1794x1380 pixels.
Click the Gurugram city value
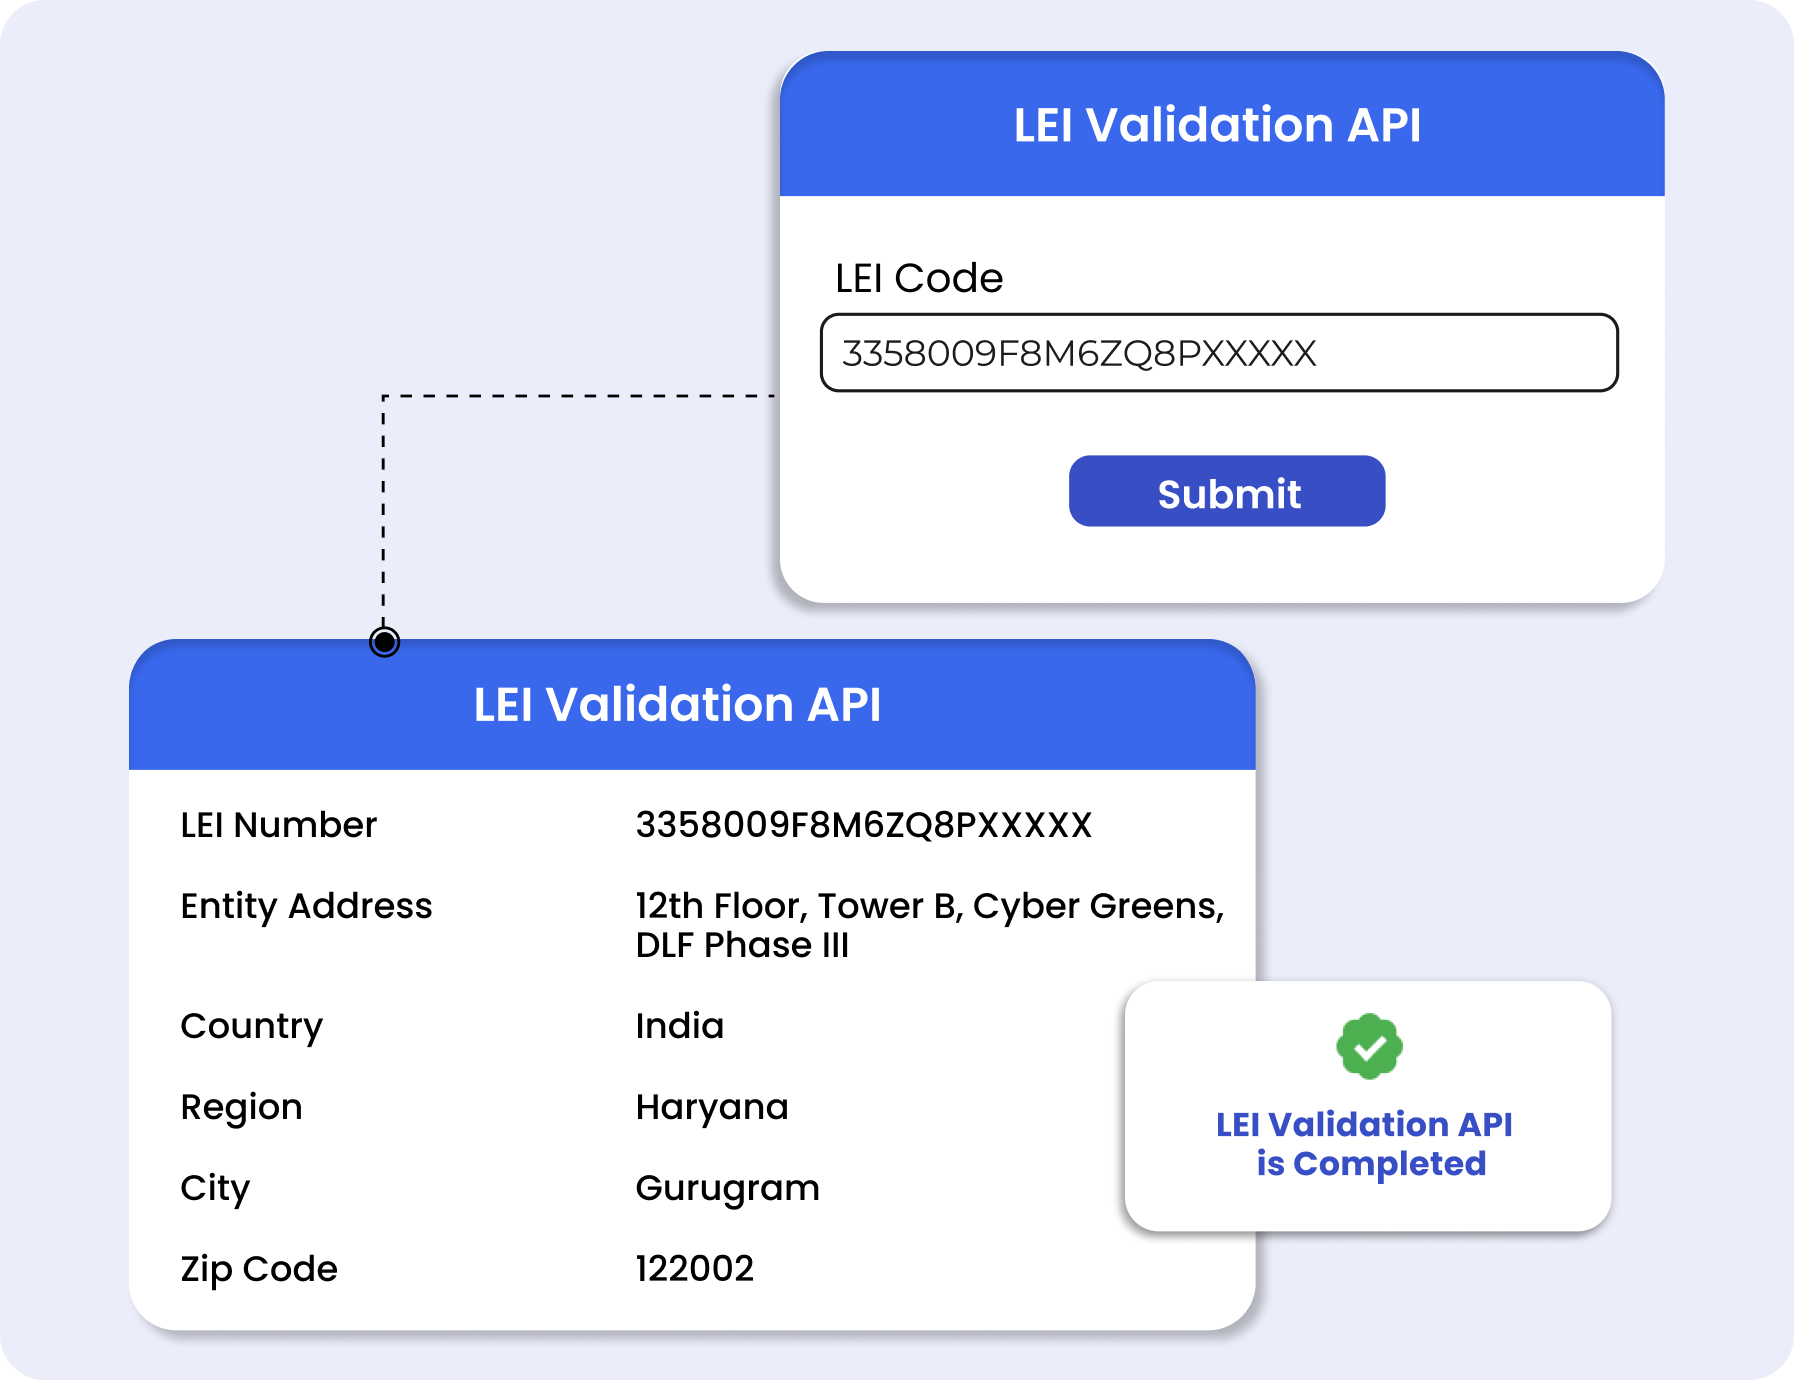pos(727,1189)
